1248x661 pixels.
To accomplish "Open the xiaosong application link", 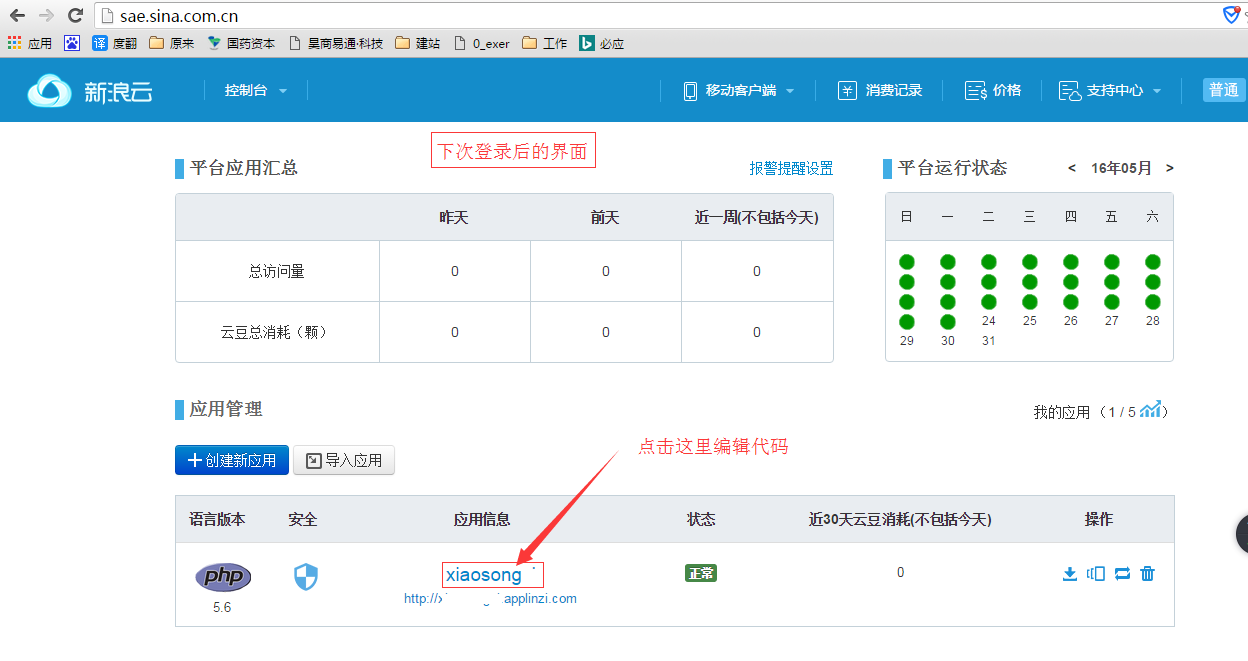I will (484, 575).
